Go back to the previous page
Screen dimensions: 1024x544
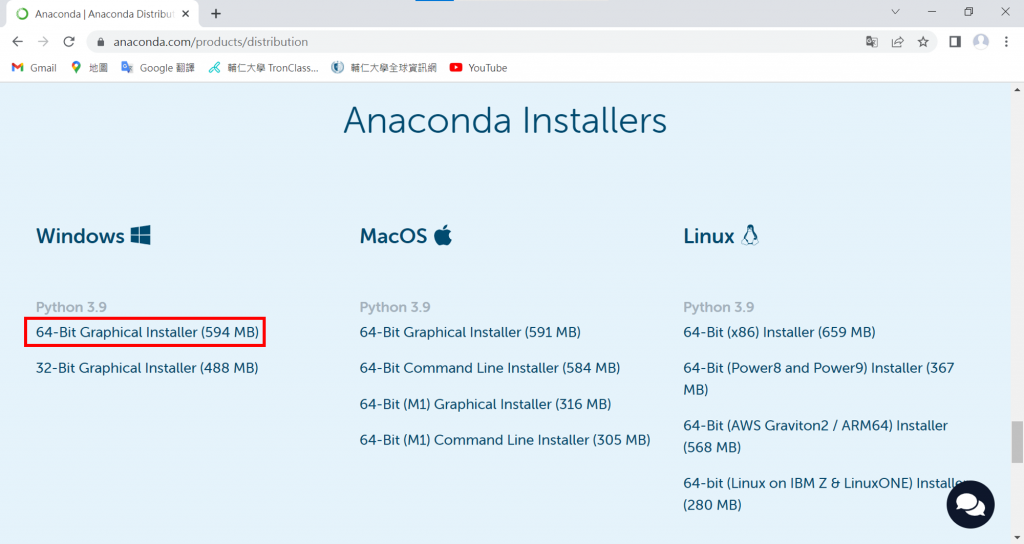point(18,42)
